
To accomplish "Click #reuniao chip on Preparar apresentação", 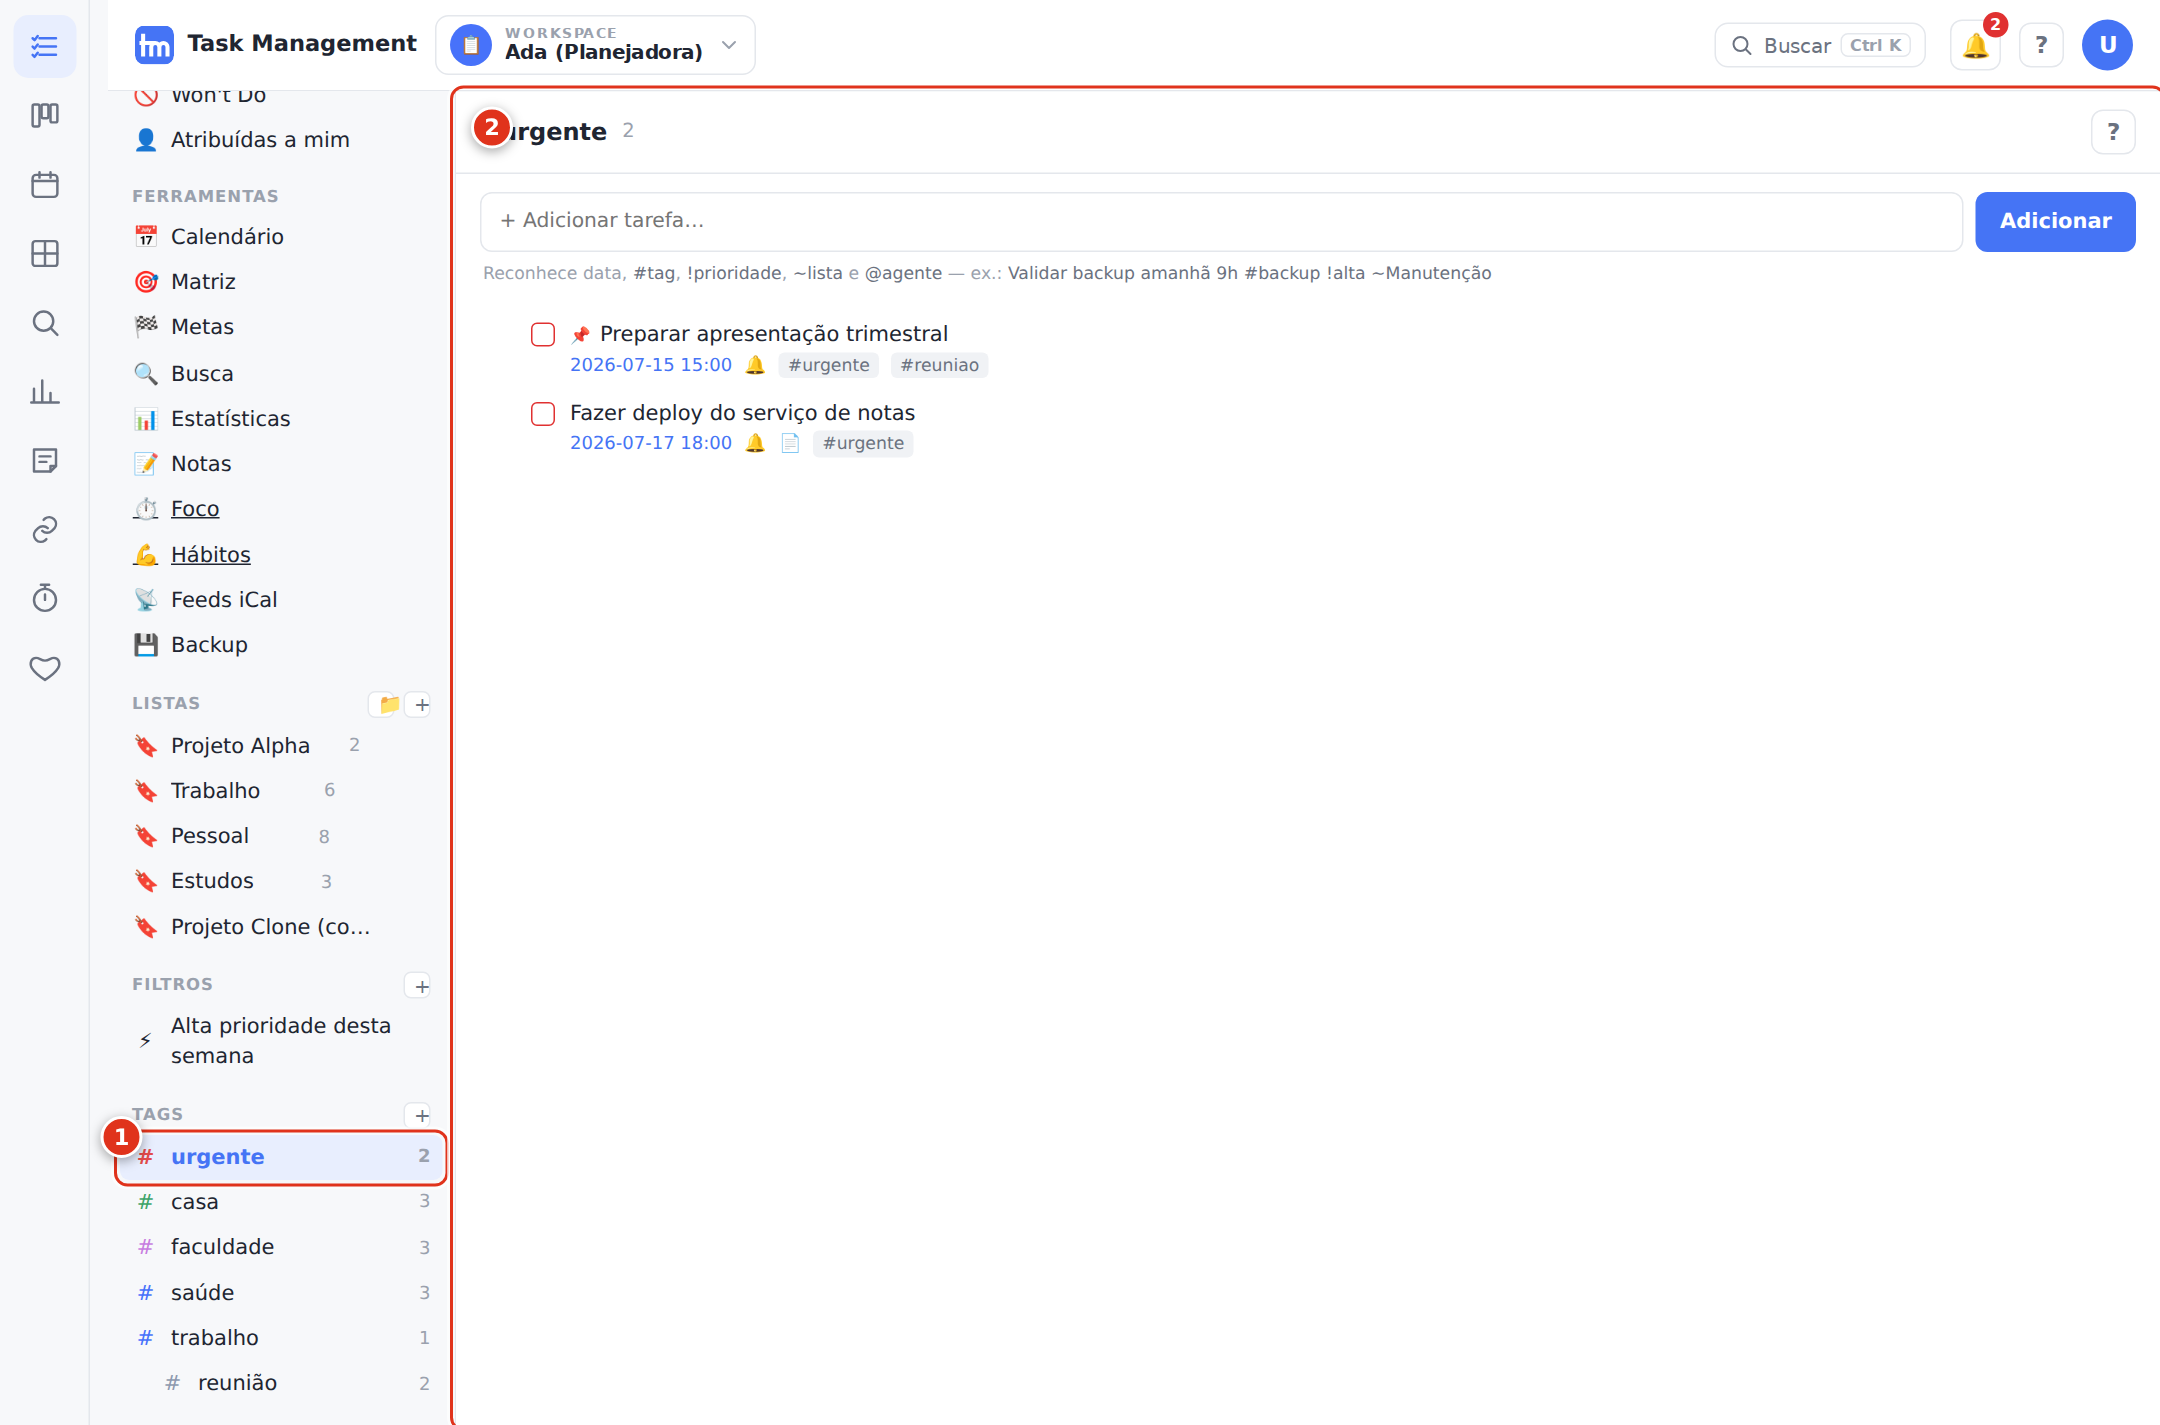I will (x=939, y=365).
